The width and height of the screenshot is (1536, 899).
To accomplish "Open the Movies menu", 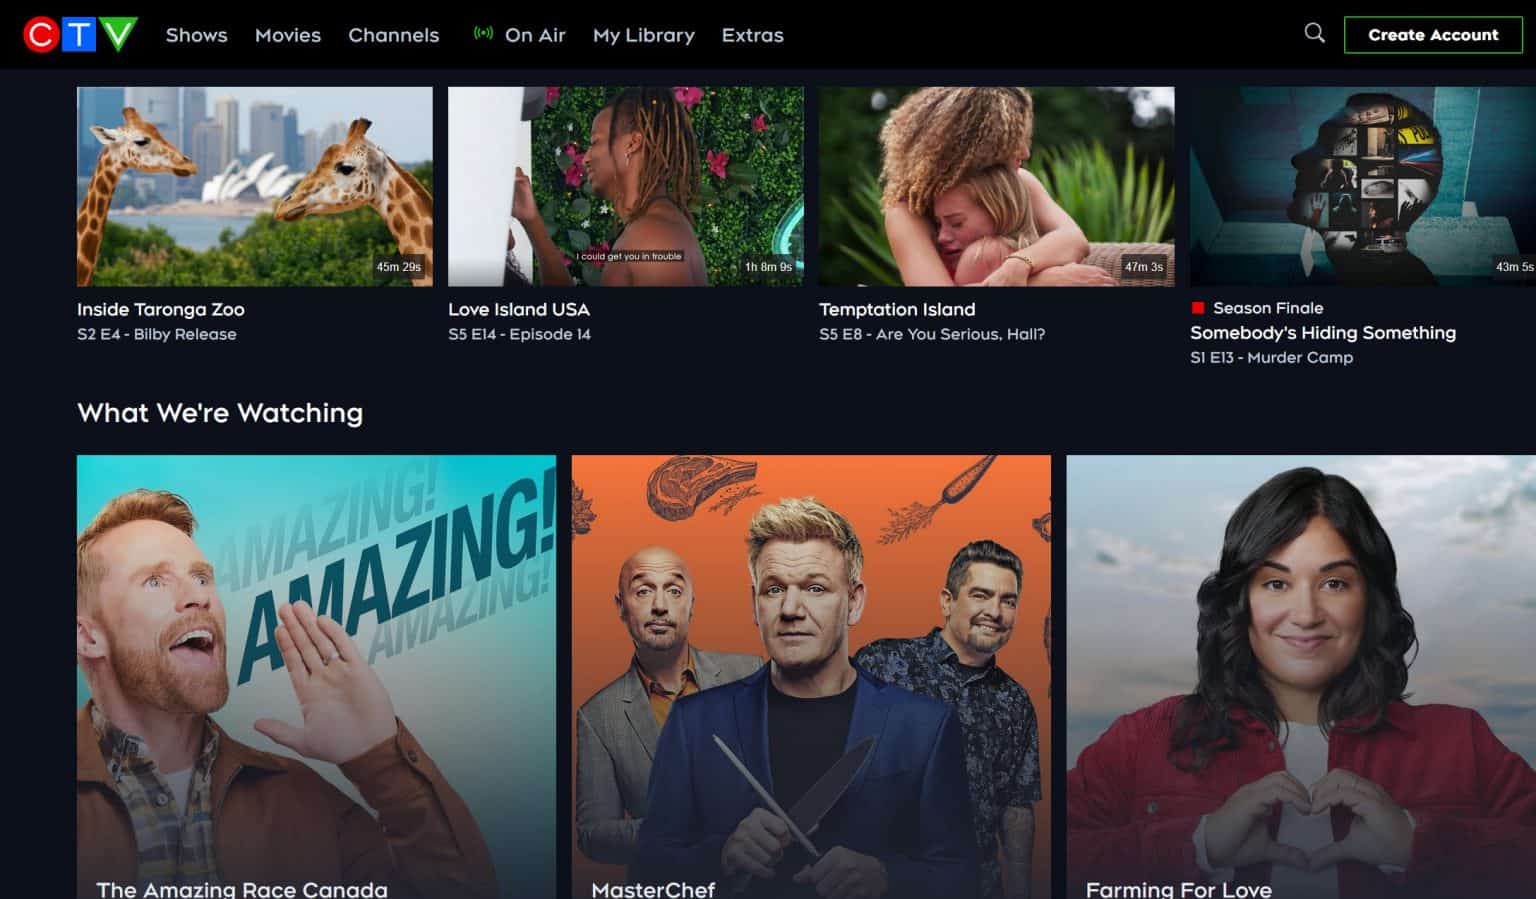I will 288,35.
